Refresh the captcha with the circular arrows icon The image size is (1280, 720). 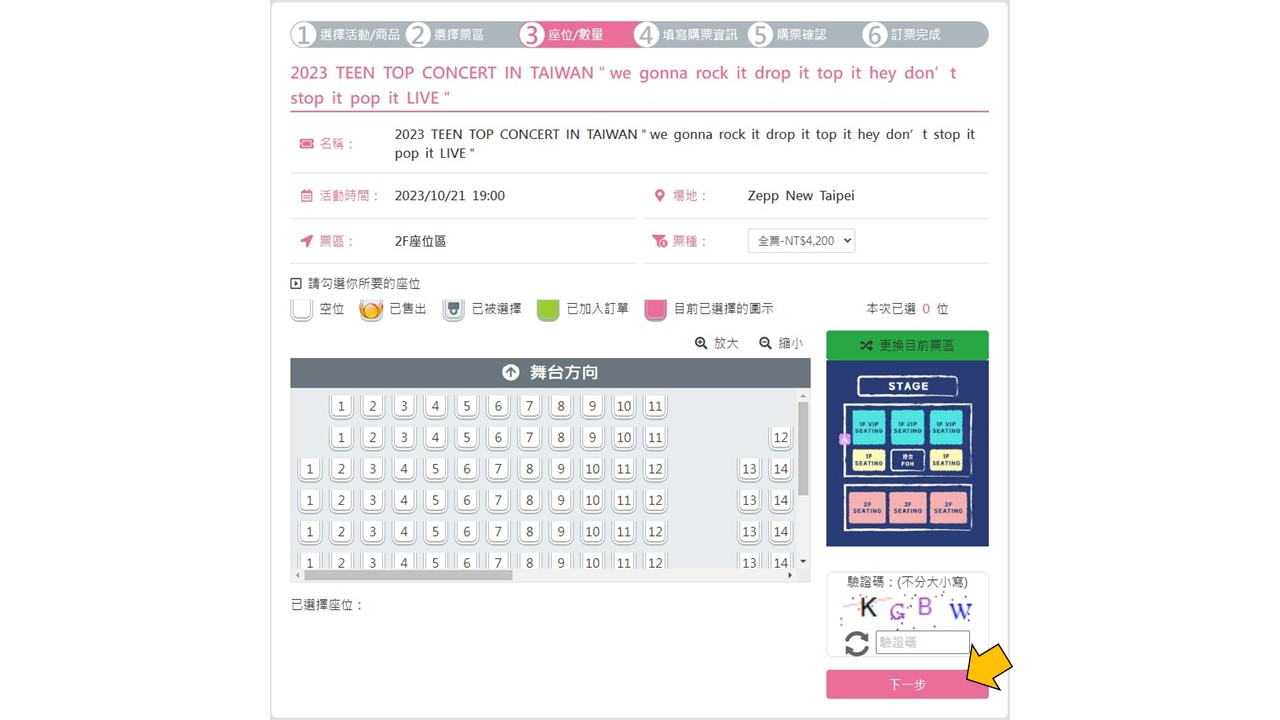857,643
